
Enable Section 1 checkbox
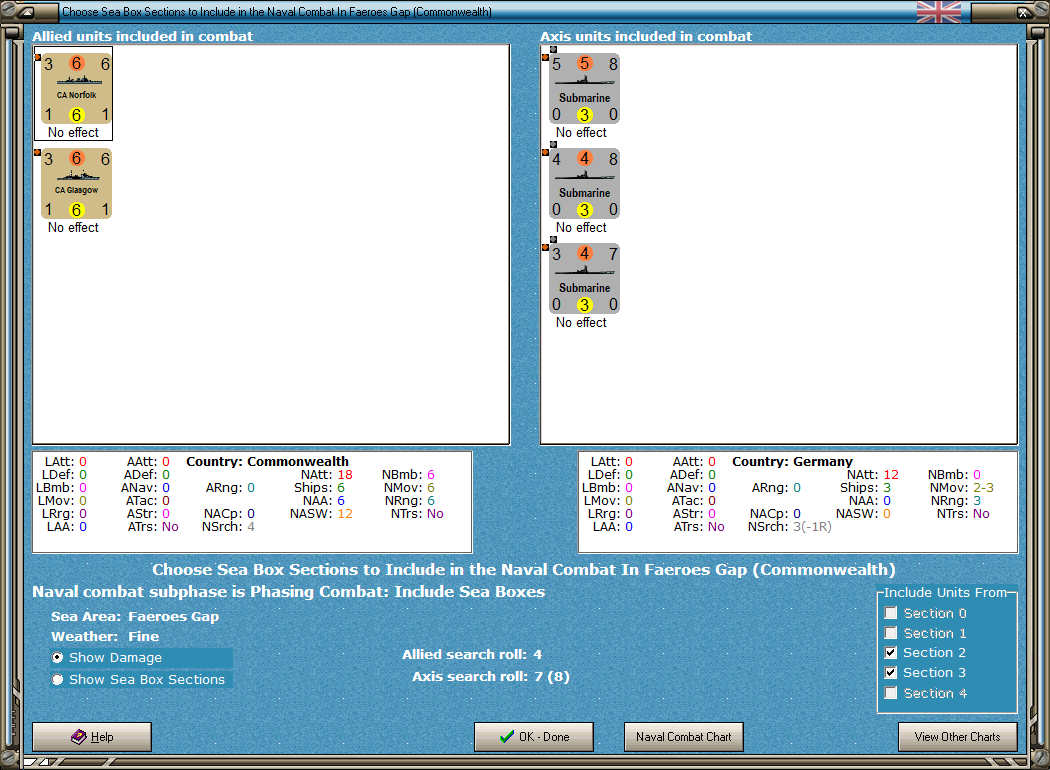coord(891,633)
